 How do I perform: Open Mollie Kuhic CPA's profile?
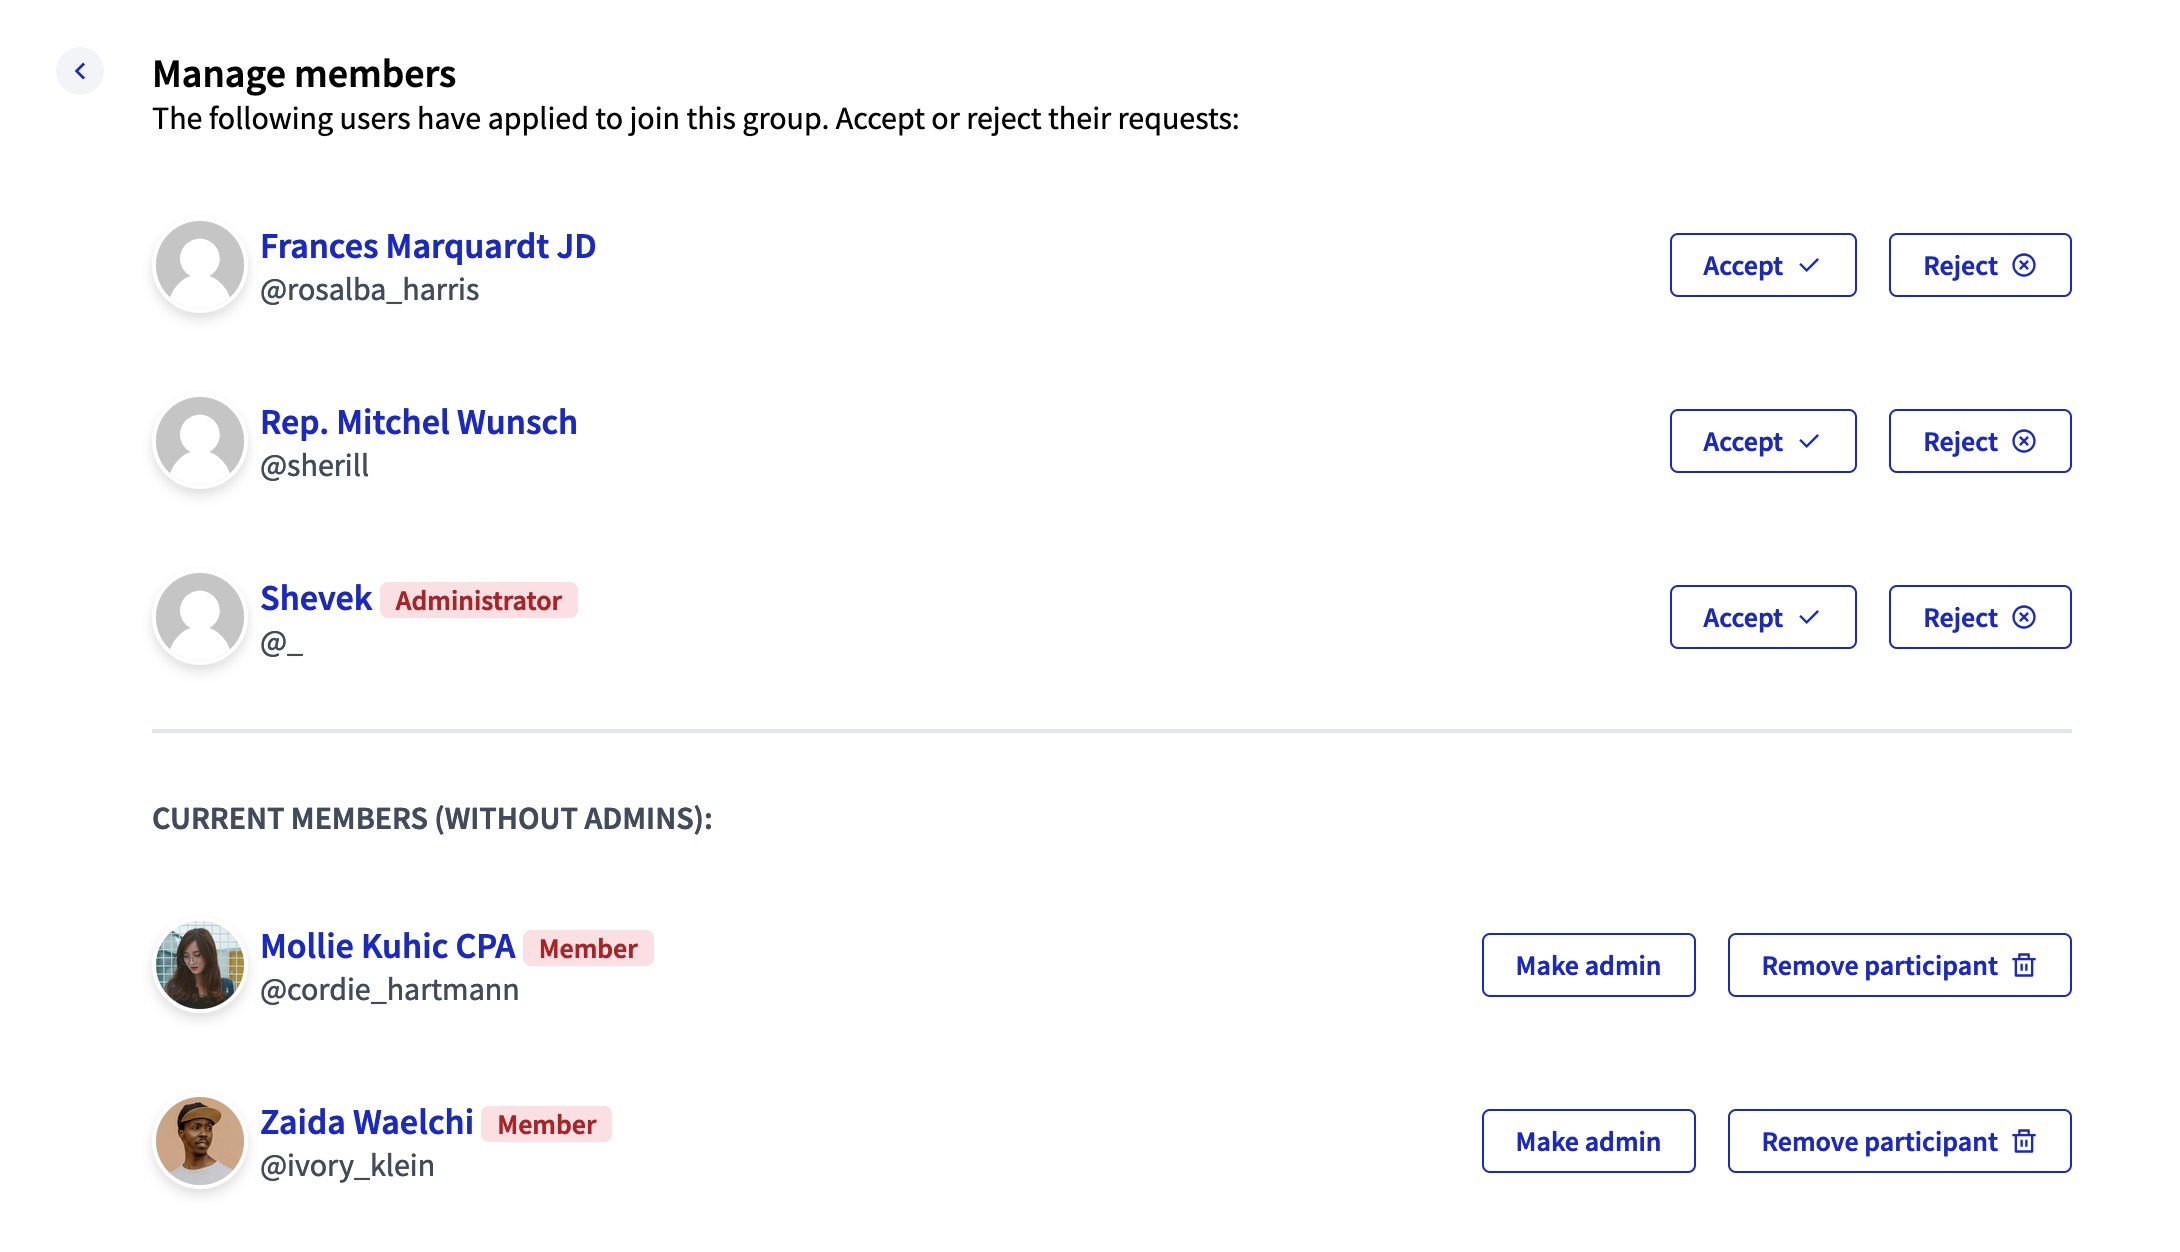click(x=388, y=945)
